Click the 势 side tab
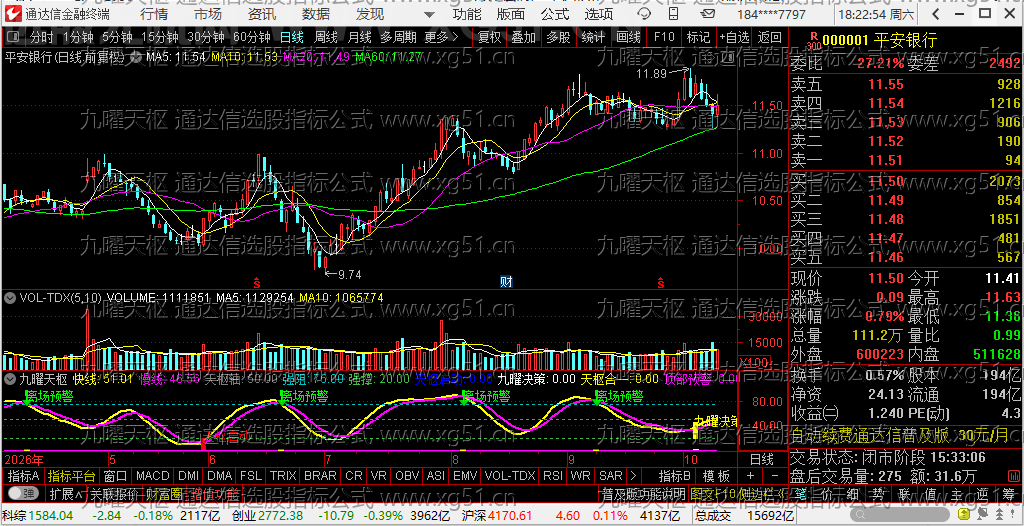Image resolution: width=1024 pixels, height=526 pixels. 878,493
